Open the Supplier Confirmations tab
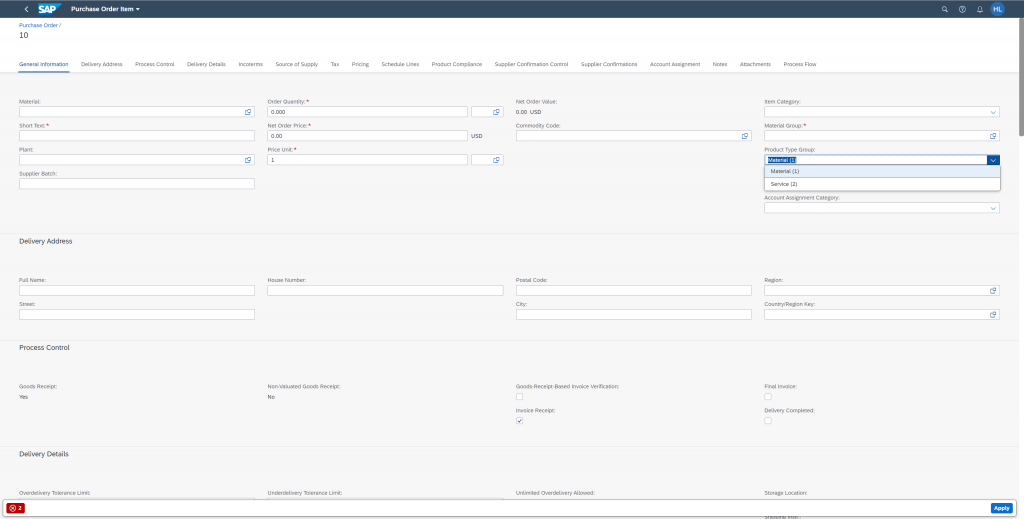The width and height of the screenshot is (1024, 519). click(609, 65)
